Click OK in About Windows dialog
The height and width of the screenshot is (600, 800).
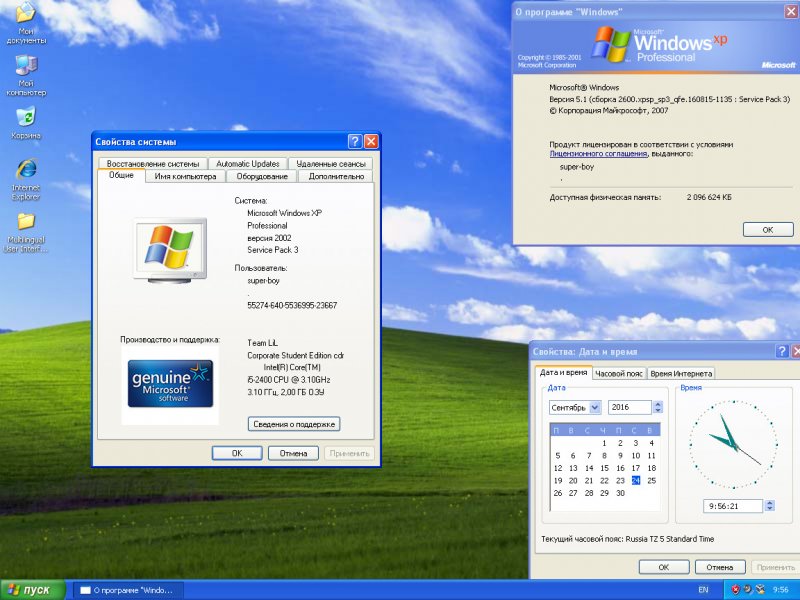pos(768,230)
